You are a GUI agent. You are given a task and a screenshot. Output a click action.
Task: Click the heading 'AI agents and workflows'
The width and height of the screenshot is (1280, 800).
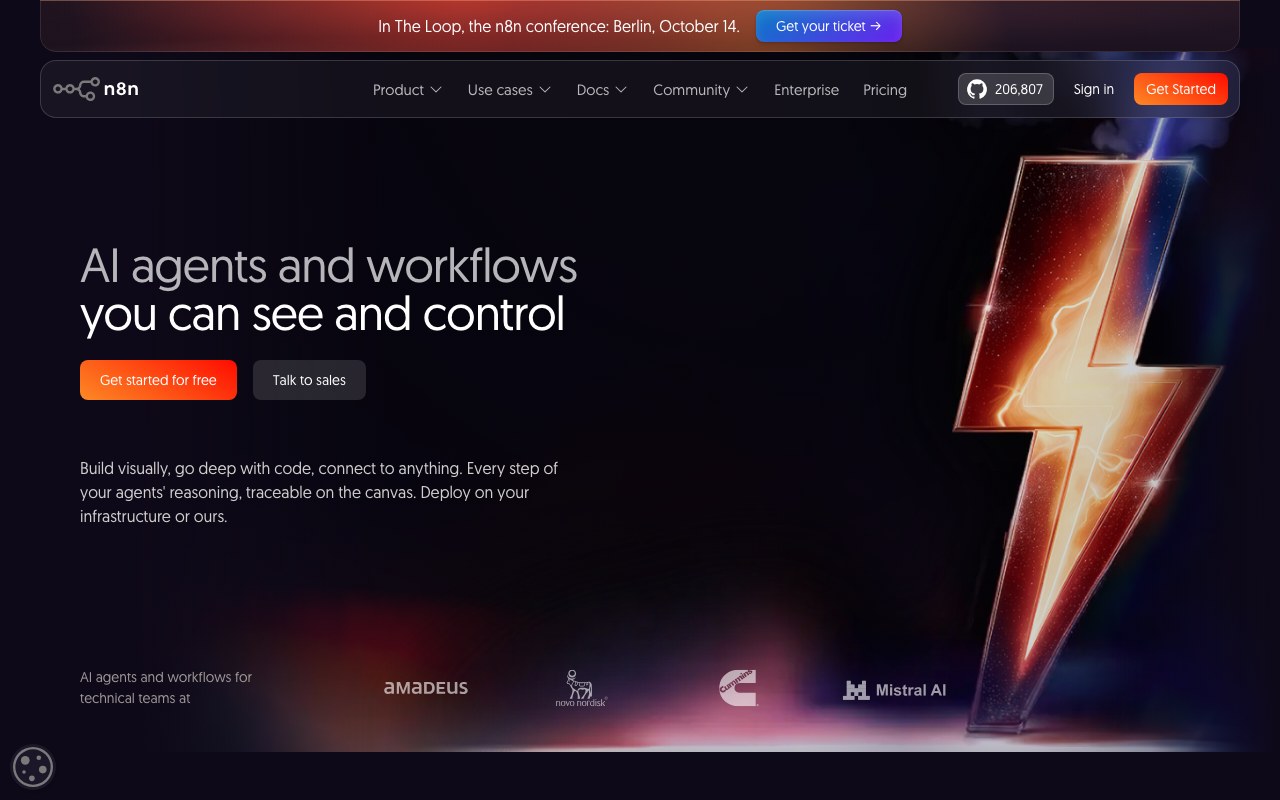point(328,266)
